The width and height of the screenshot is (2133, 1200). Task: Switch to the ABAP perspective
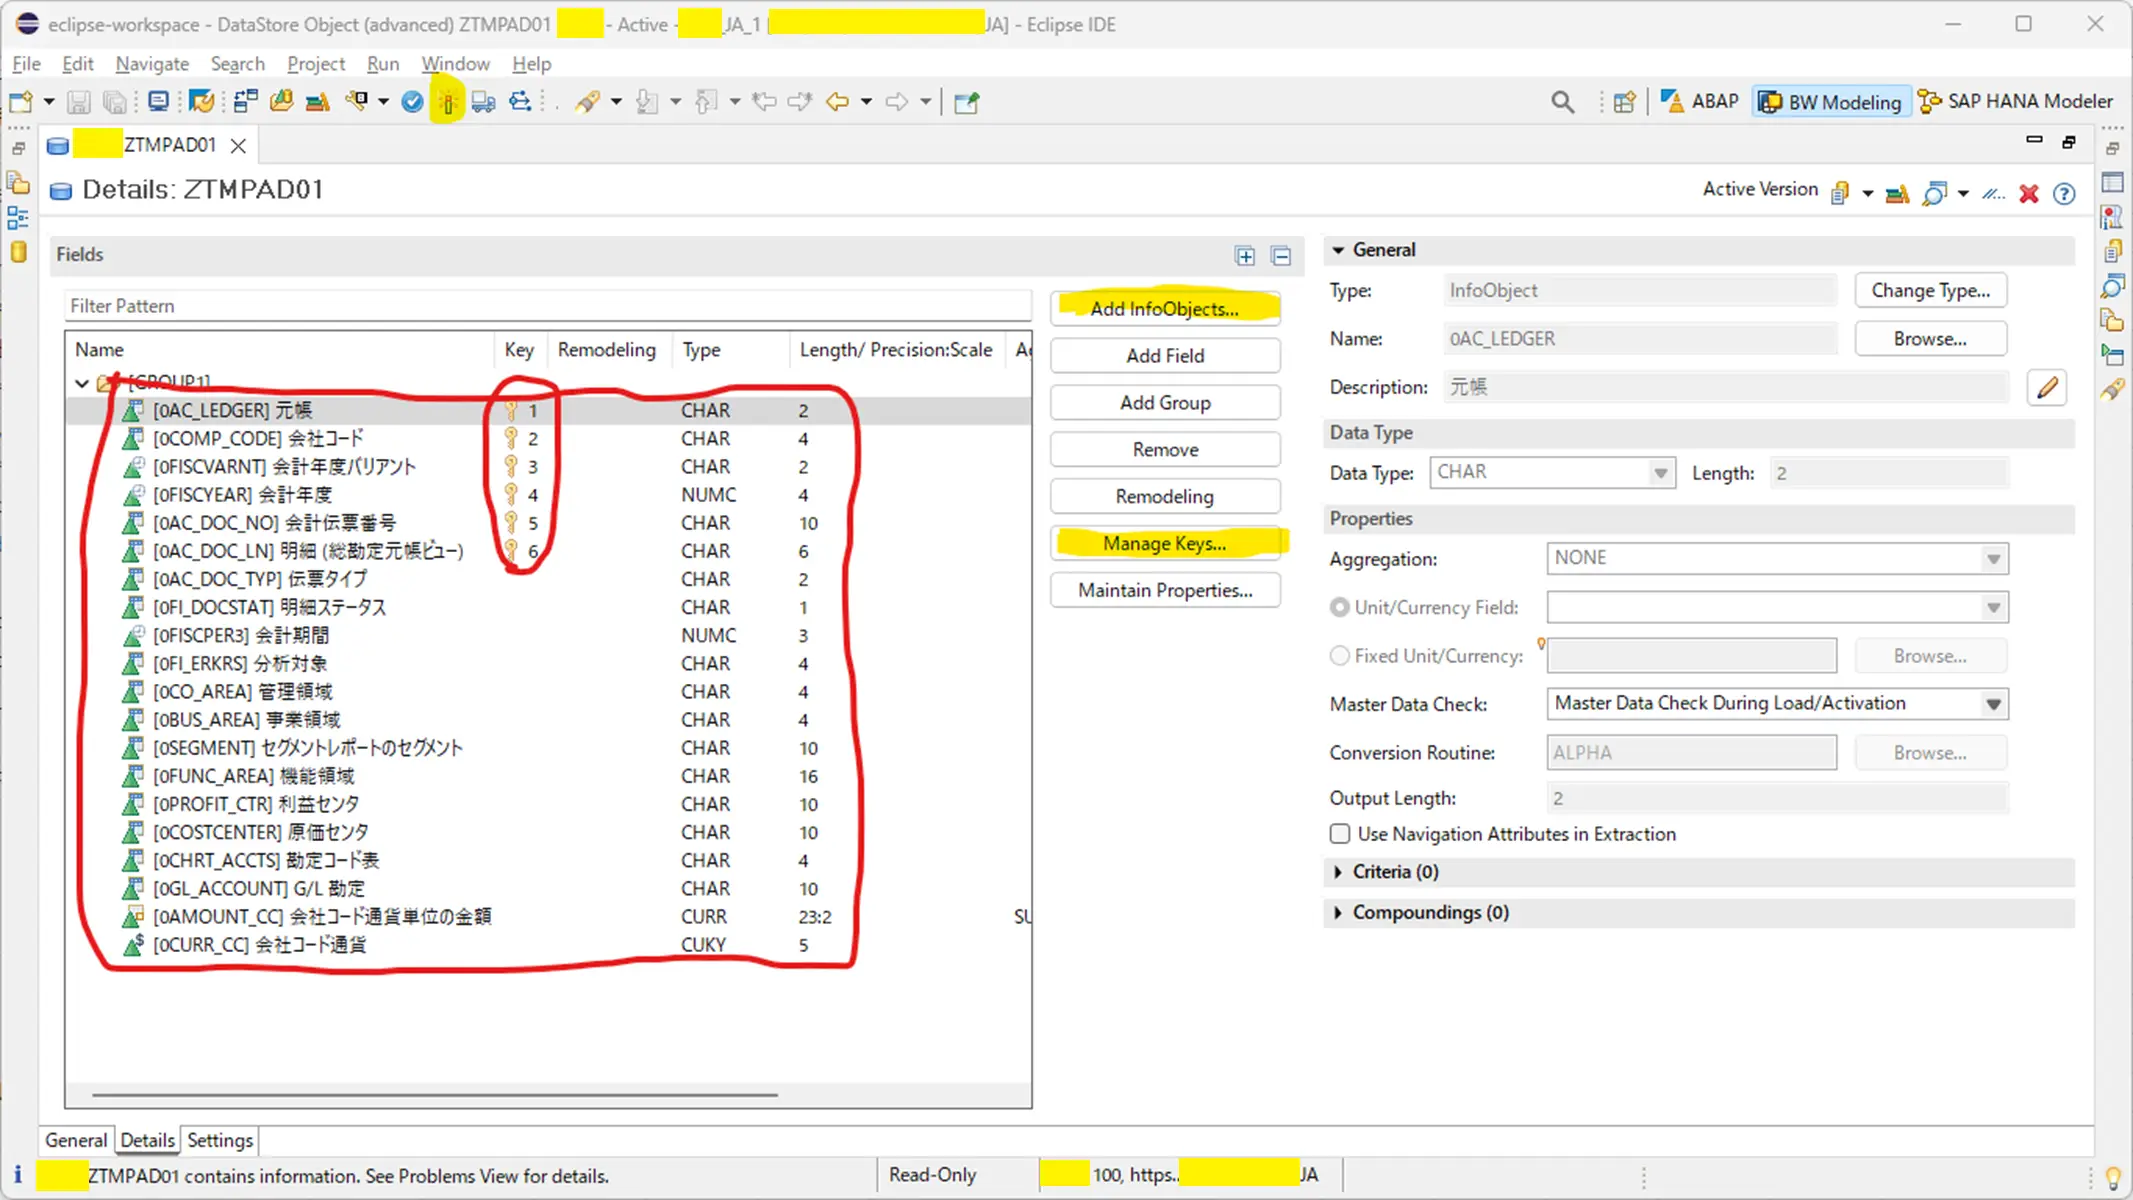1699,101
